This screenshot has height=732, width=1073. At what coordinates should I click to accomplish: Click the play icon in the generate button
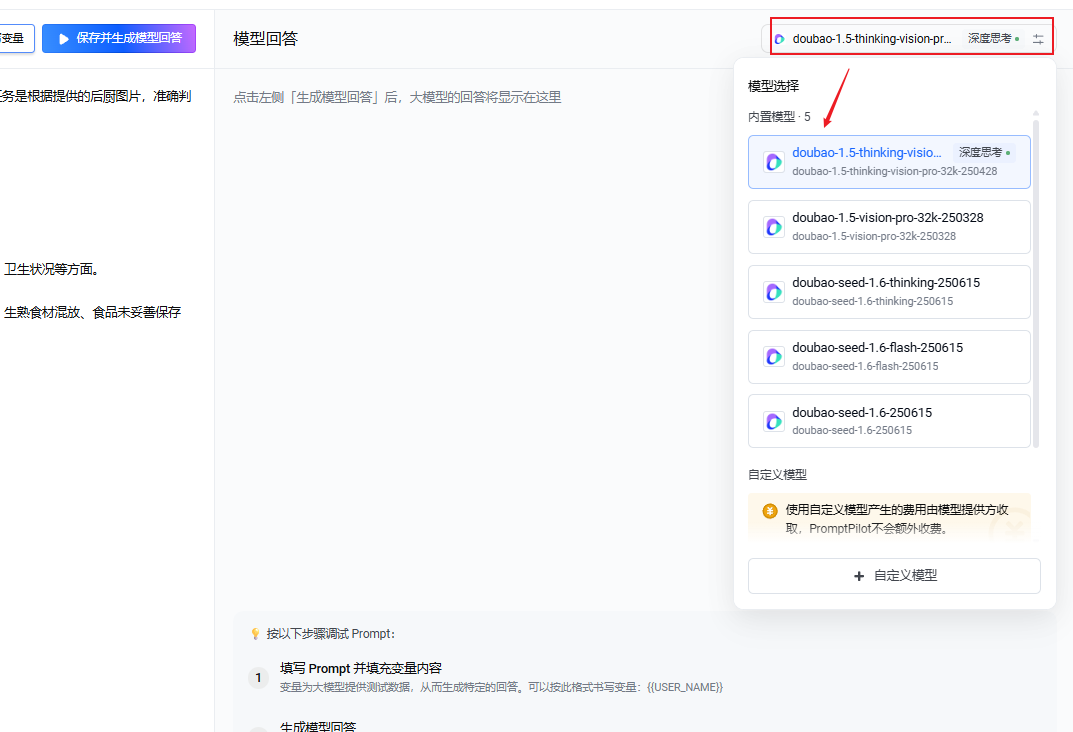64,39
